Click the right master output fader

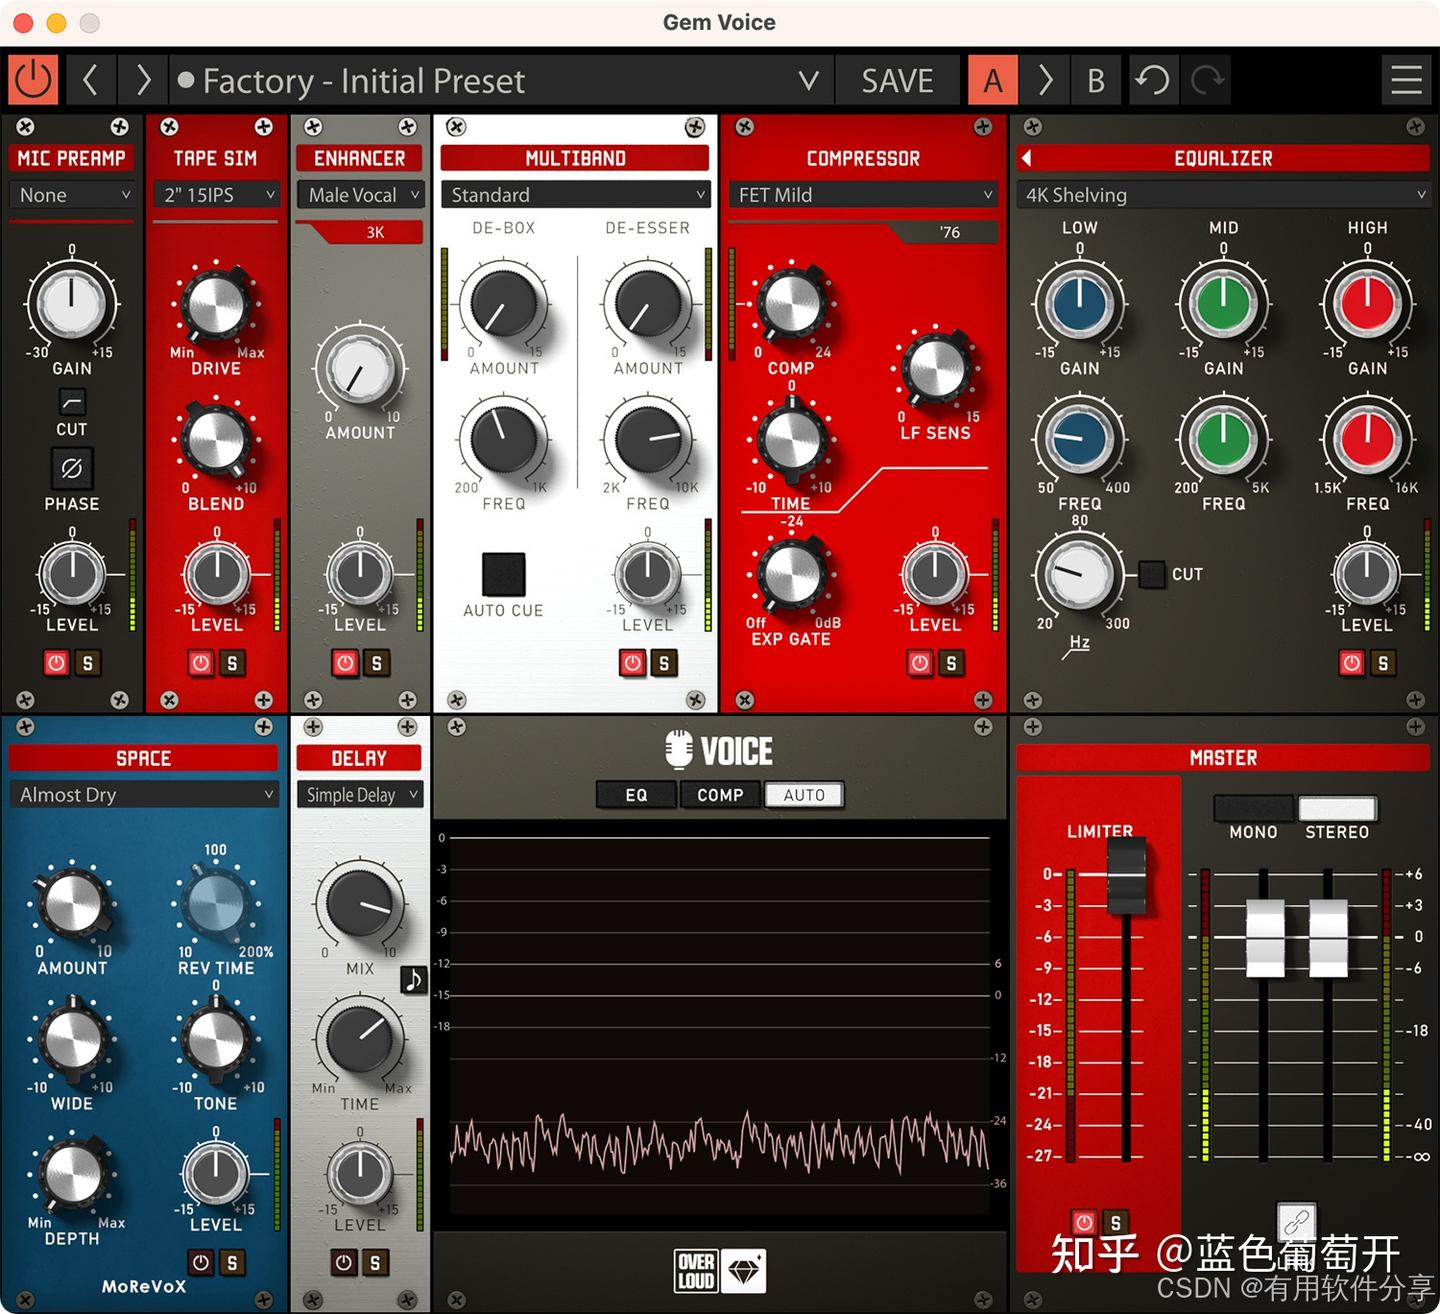tap(1328, 938)
